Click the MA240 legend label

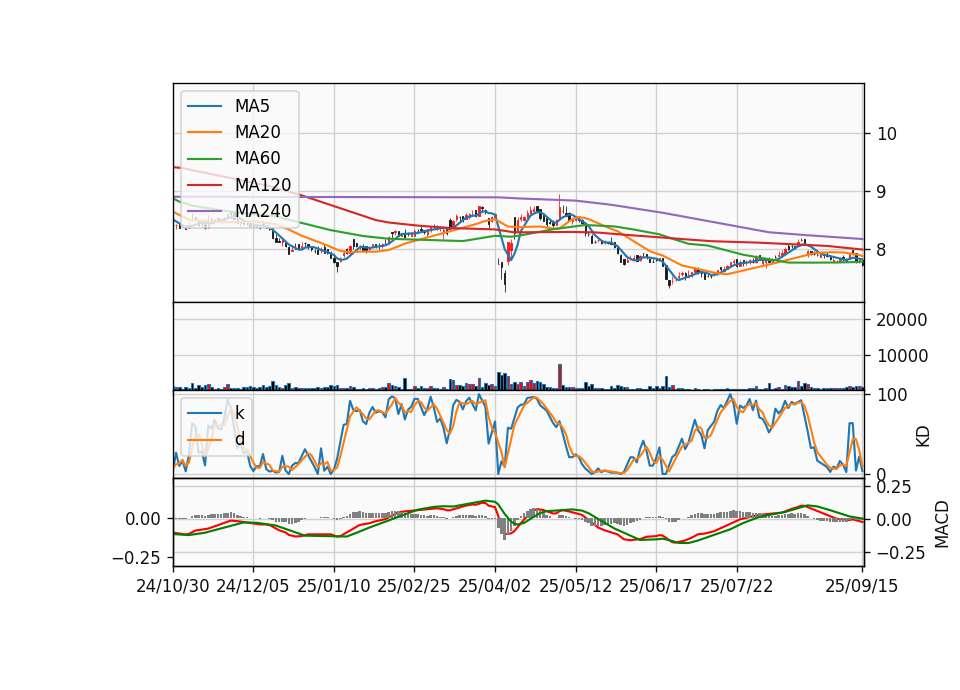[x=263, y=211]
